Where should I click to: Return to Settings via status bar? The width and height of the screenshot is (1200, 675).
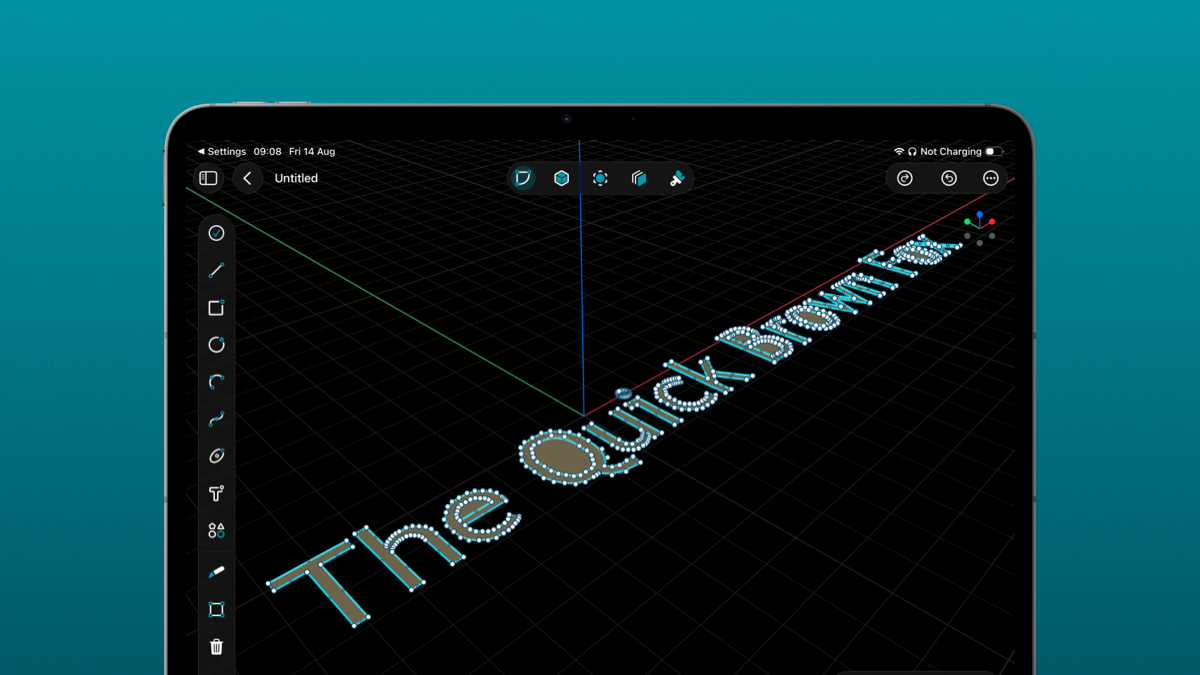click(222, 152)
